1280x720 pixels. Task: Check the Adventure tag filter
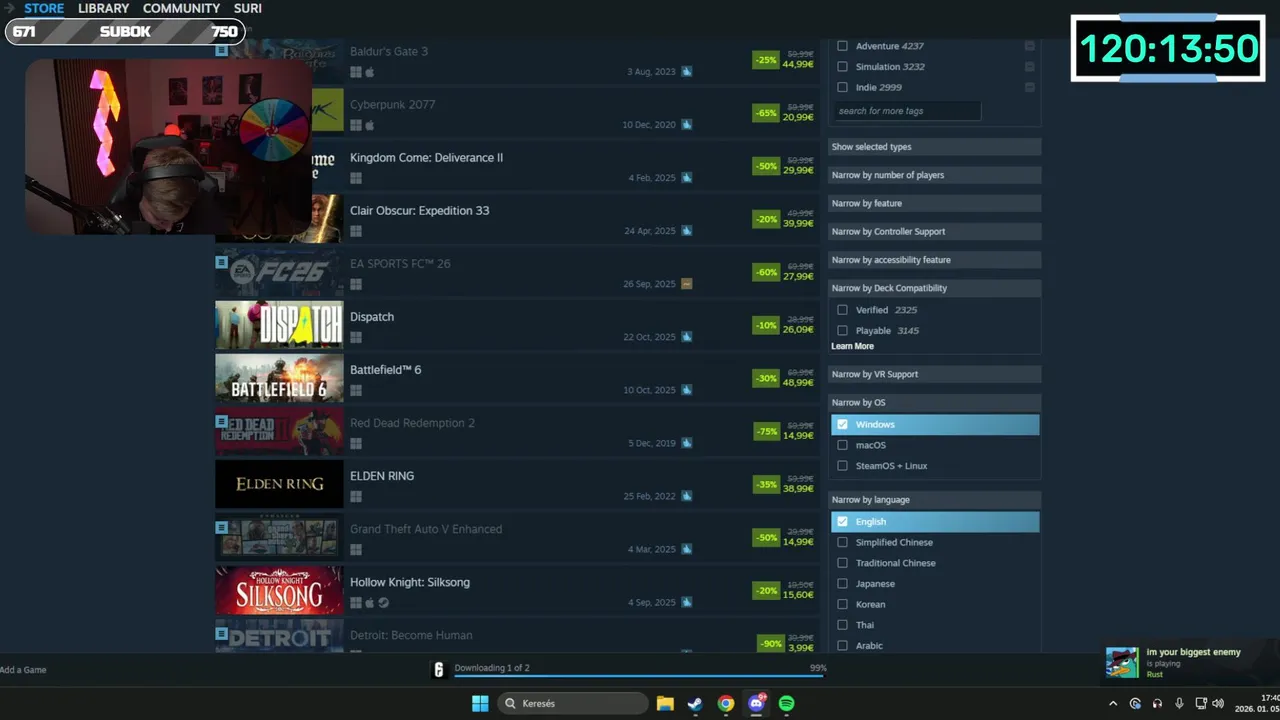(x=842, y=46)
